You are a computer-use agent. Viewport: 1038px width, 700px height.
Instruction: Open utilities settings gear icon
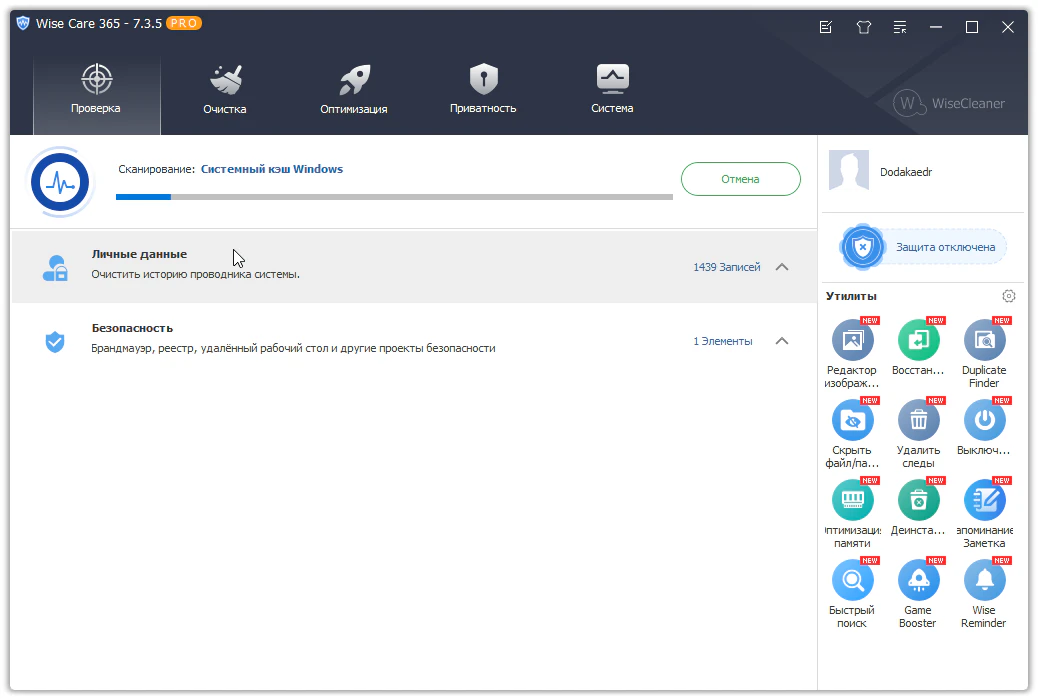[1008, 296]
